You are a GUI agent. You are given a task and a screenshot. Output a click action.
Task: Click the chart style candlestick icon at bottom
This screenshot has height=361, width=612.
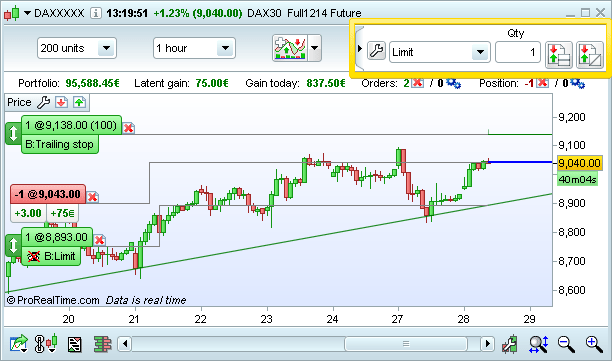(46, 344)
